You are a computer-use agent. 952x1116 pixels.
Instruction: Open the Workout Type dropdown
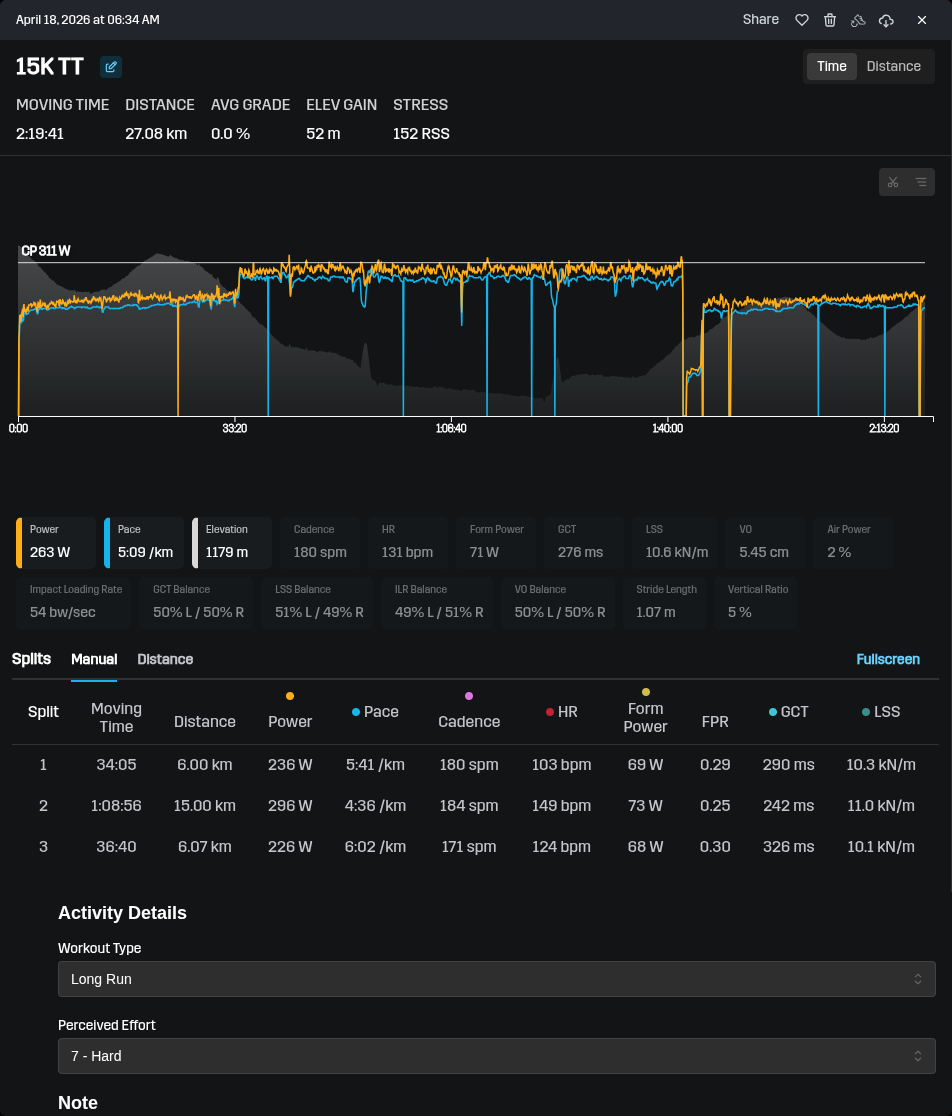pyautogui.click(x=496, y=979)
